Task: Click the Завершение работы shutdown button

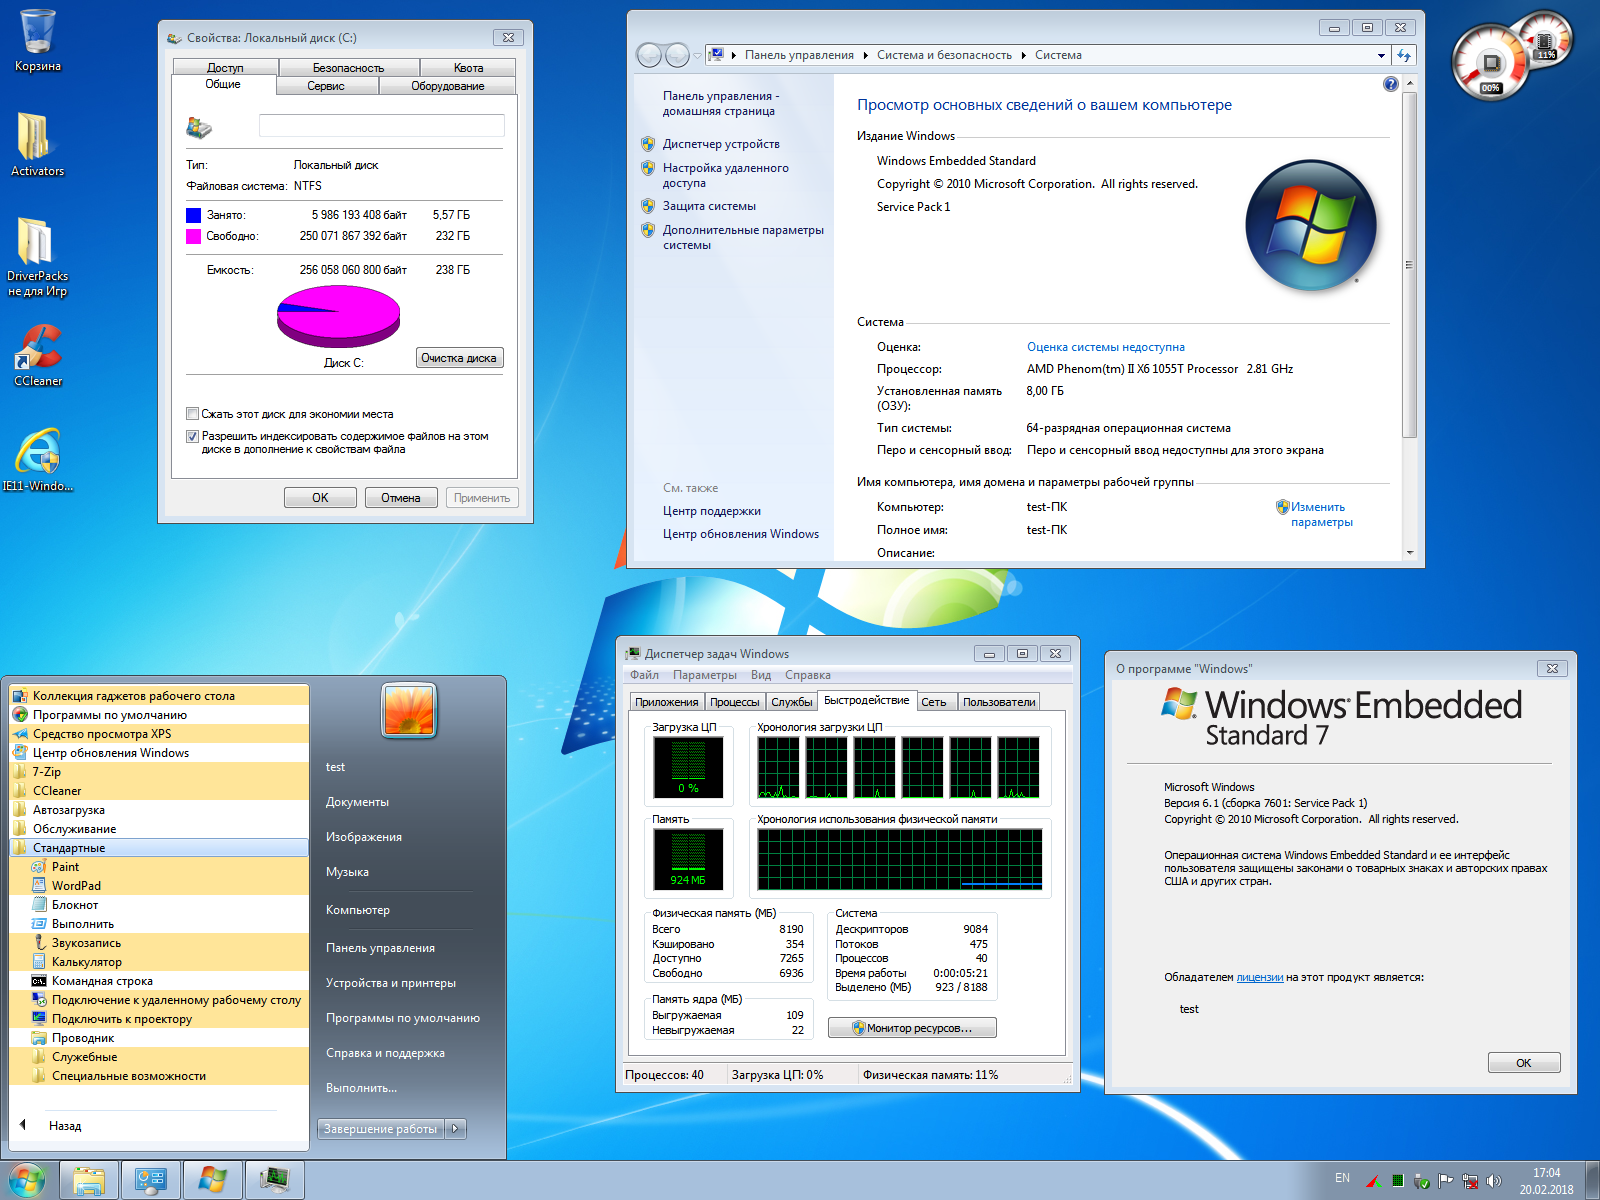Action: click(381, 1129)
